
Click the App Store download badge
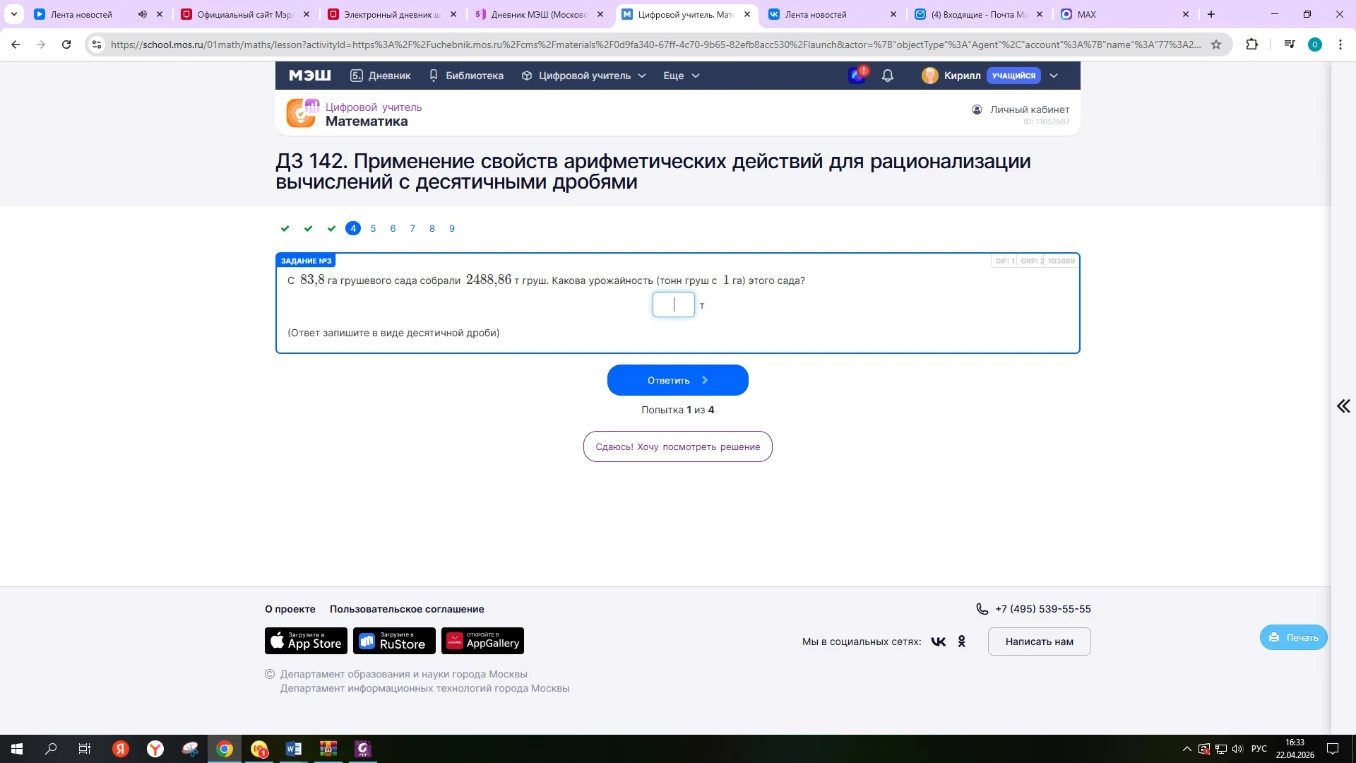[306, 641]
